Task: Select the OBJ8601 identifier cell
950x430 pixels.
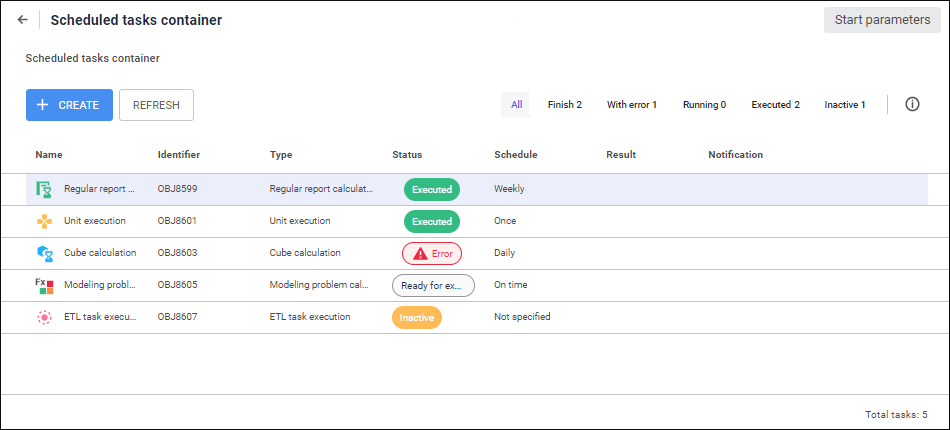Action: pos(178,221)
